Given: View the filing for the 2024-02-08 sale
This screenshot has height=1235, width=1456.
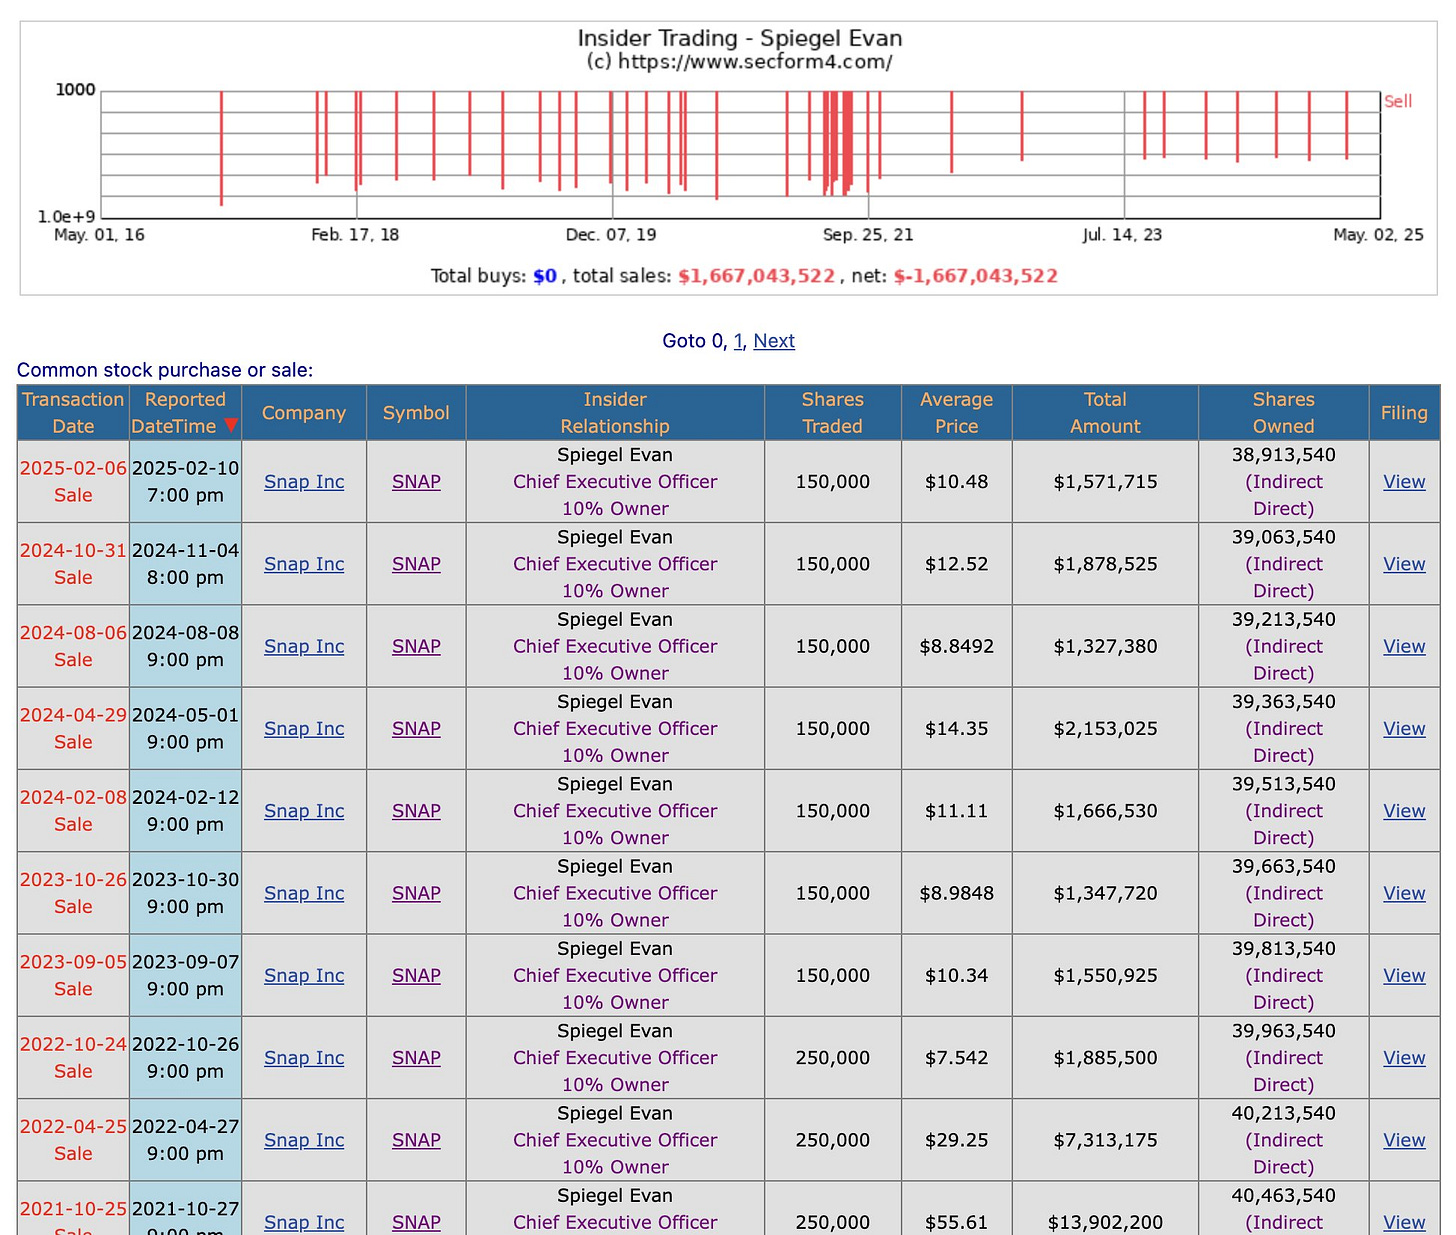Looking at the screenshot, I should pos(1404,811).
